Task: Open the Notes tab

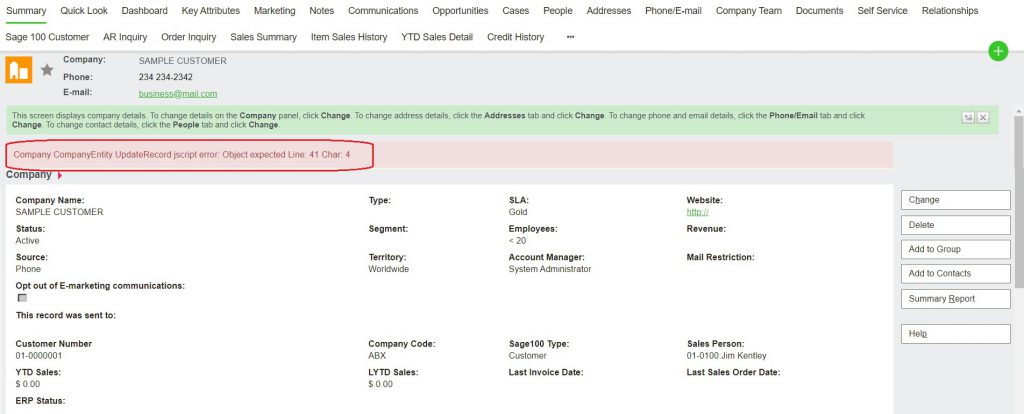Action: pyautogui.click(x=321, y=10)
